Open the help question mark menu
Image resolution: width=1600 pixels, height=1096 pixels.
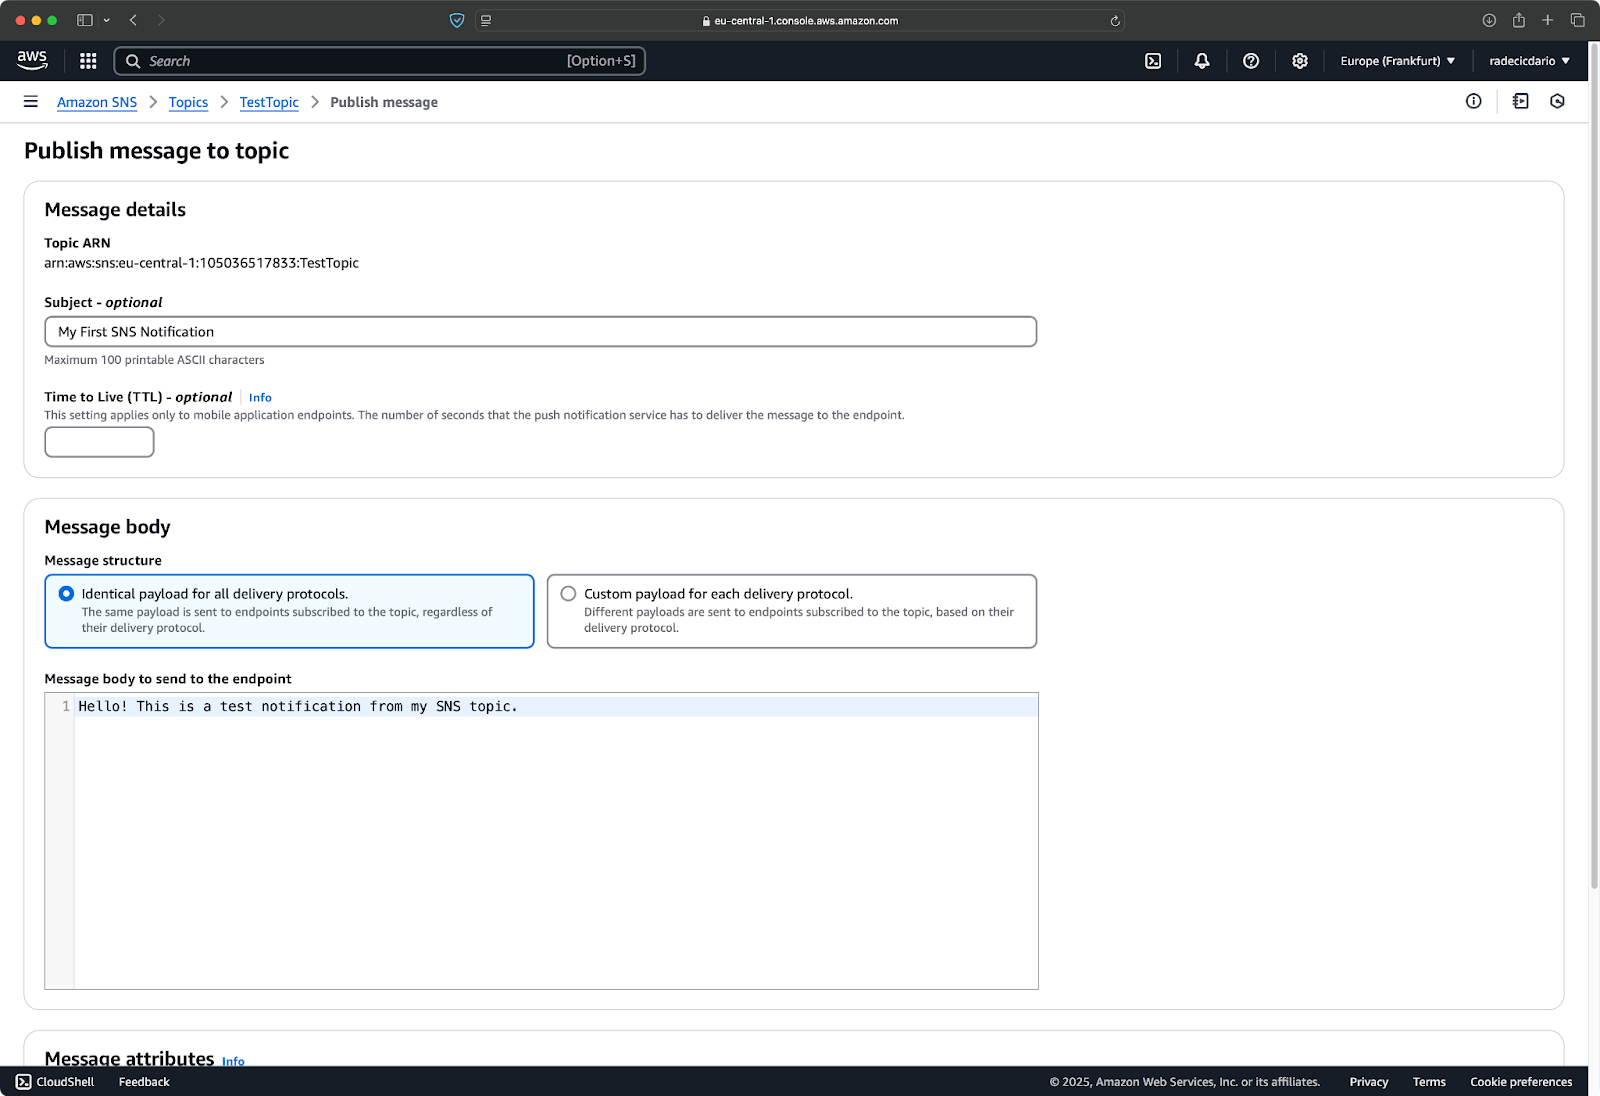[1251, 61]
